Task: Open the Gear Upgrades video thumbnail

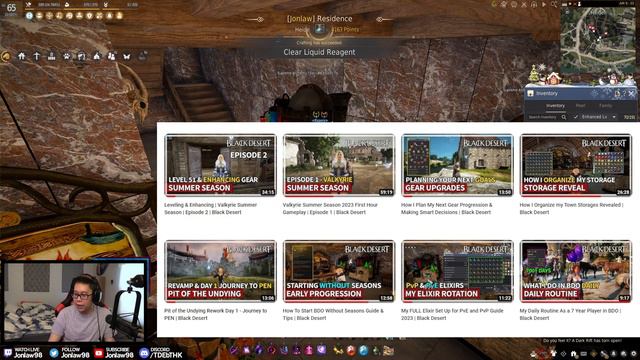Action: click(x=457, y=165)
